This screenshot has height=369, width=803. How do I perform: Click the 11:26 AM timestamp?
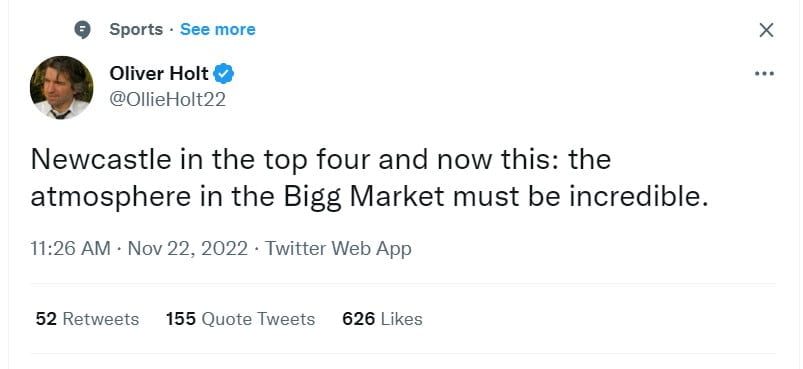pos(71,249)
